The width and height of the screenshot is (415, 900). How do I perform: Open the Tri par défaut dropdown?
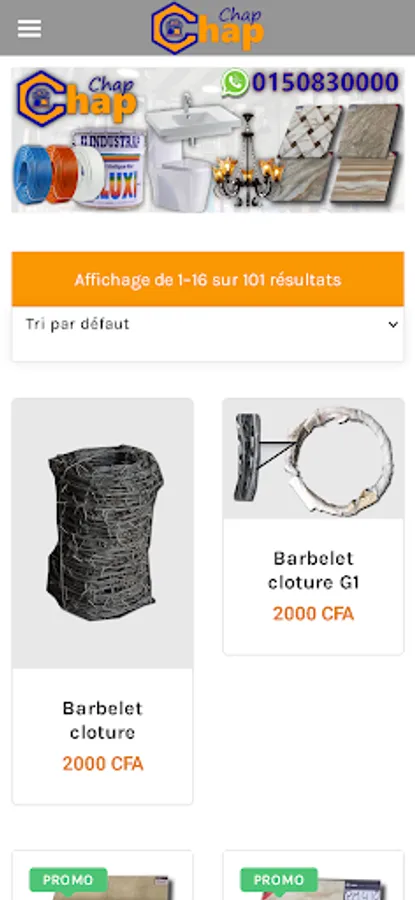(x=208, y=324)
